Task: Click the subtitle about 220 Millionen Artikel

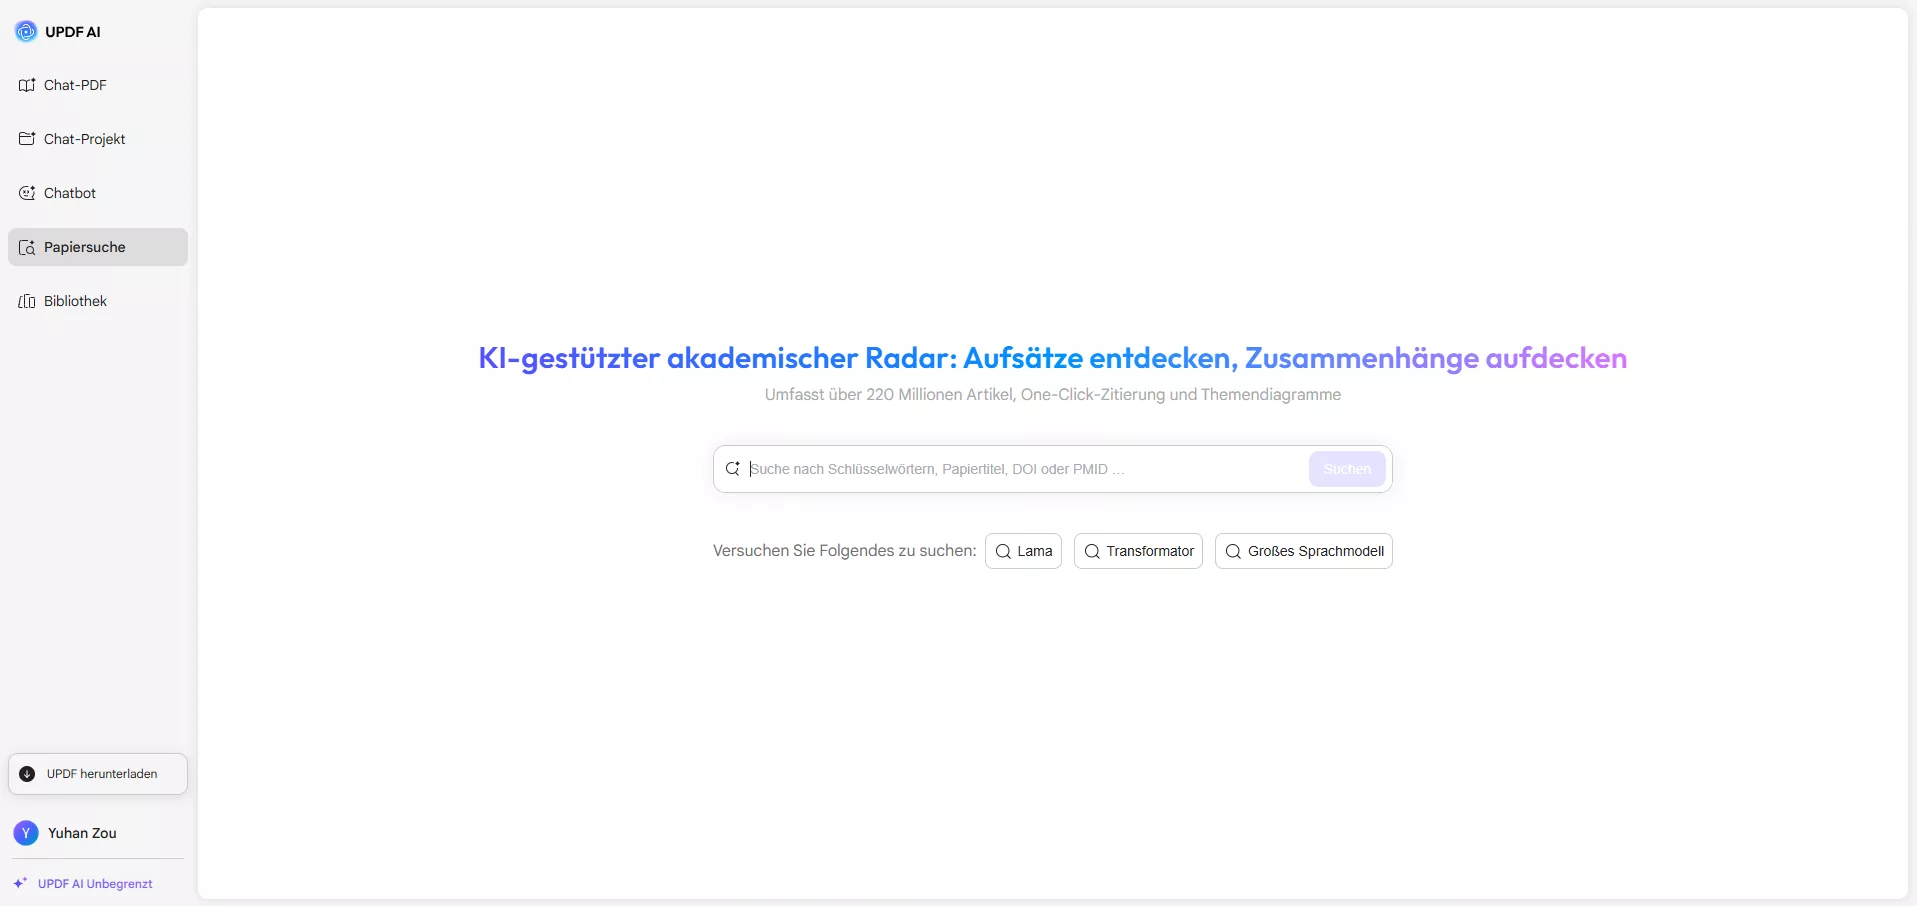Action: (1053, 395)
